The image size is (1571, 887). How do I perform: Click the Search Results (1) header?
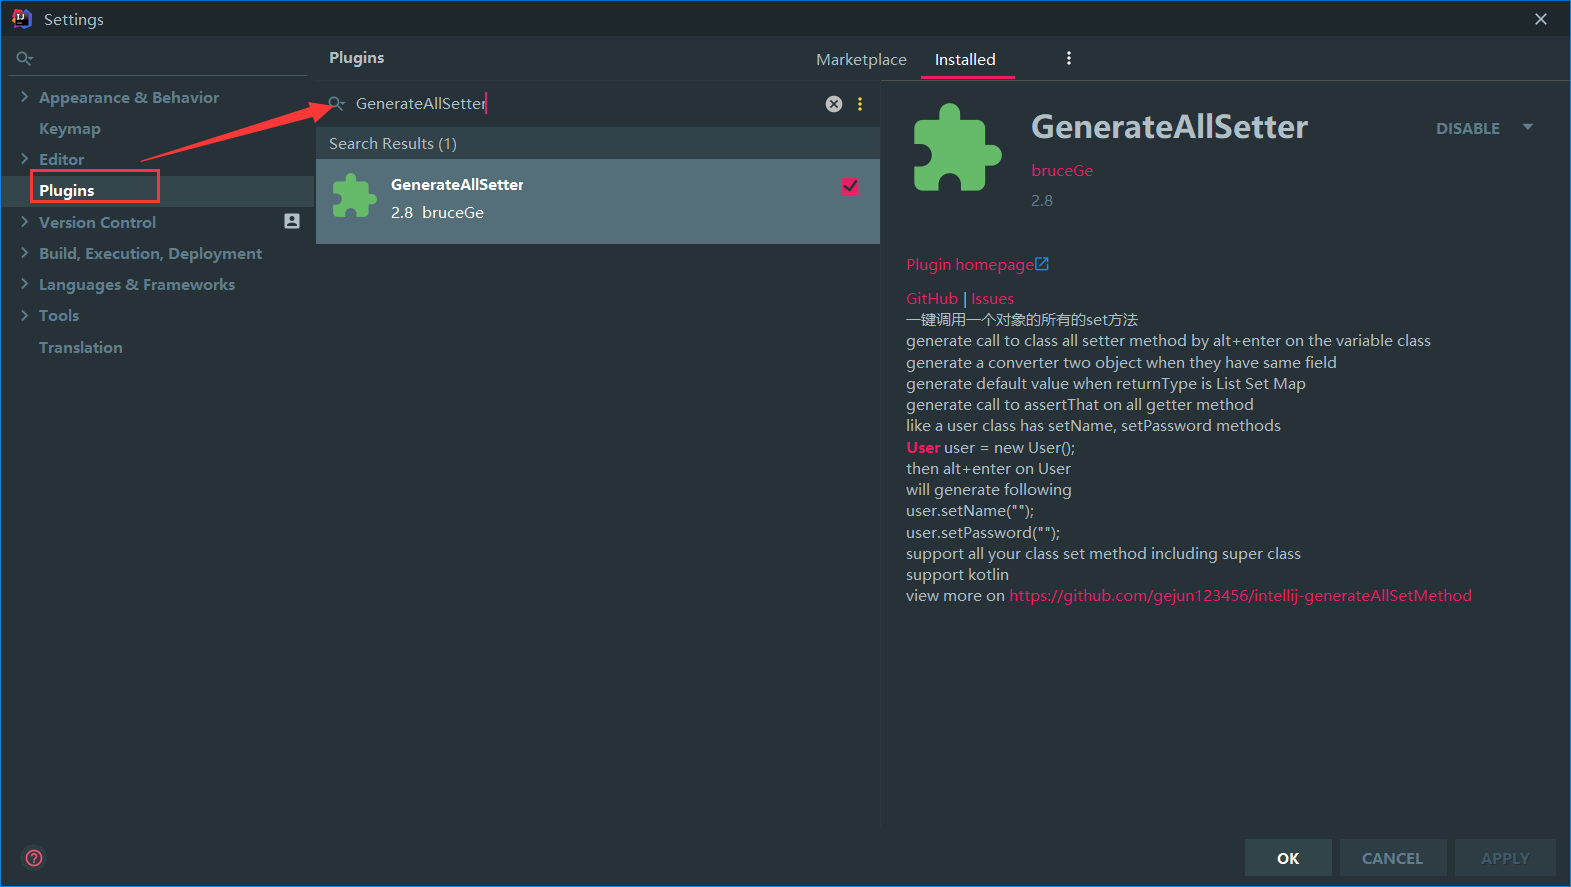tap(393, 143)
